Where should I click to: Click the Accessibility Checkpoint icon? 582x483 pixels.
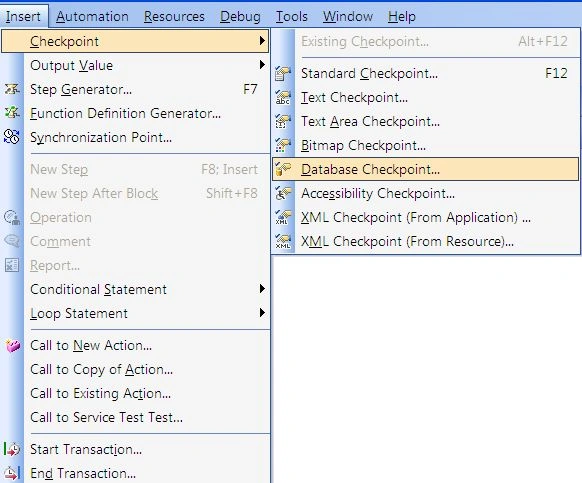click(x=283, y=193)
